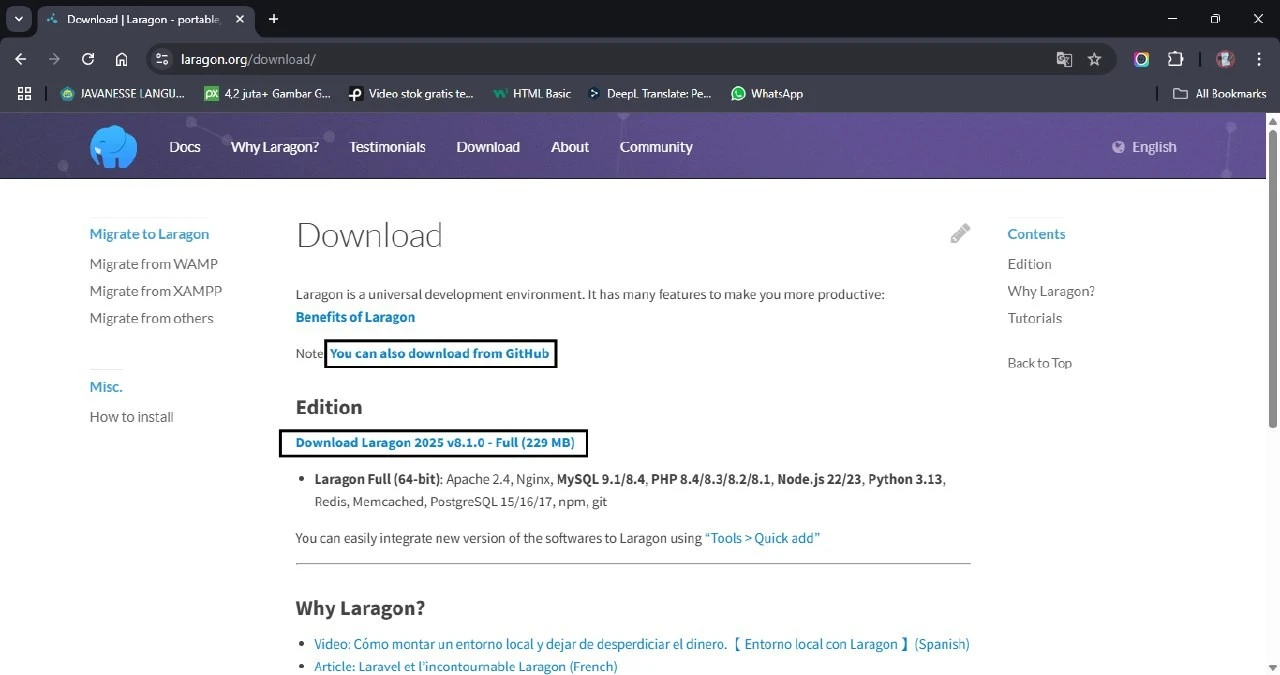Click Migrate to Laragon sidebar heading
Image resolution: width=1280 pixels, height=675 pixels.
point(149,234)
